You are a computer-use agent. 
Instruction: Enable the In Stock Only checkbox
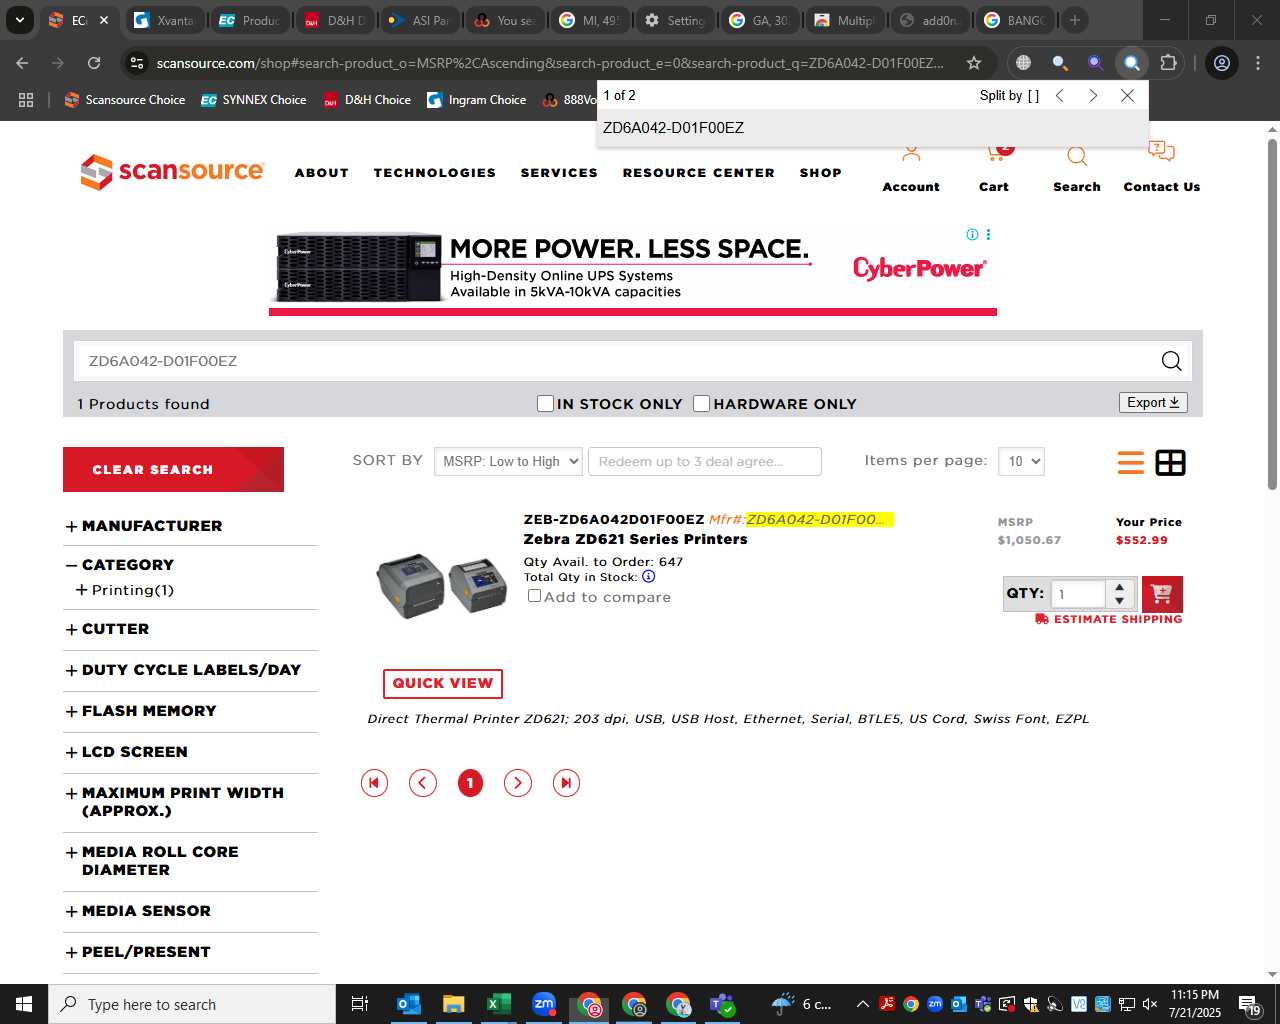545,403
